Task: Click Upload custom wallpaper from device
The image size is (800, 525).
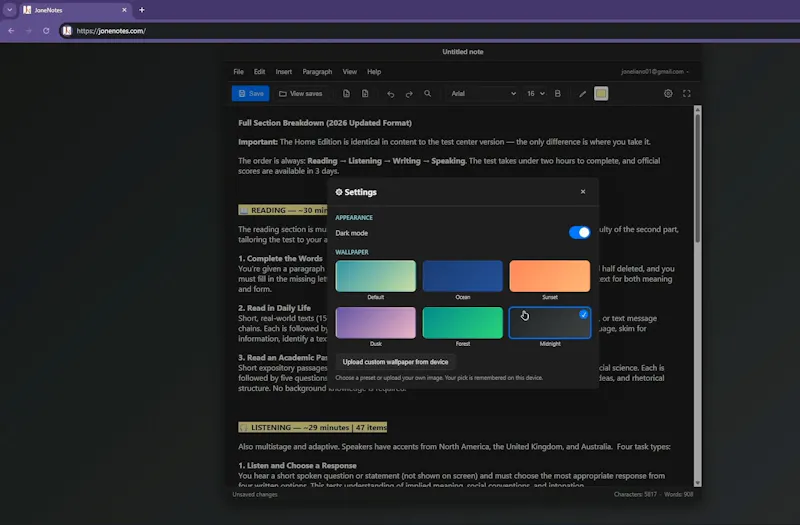Action: [395, 362]
